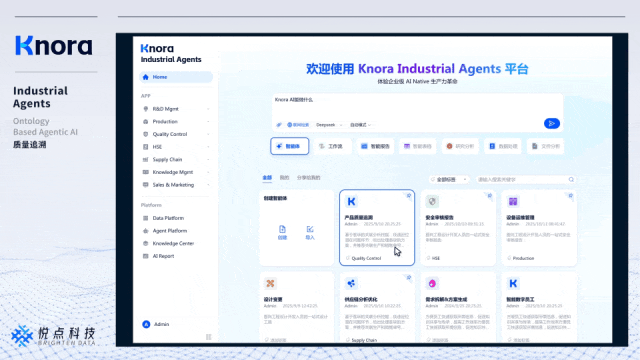Select the purple table category button

[x=418, y=146]
